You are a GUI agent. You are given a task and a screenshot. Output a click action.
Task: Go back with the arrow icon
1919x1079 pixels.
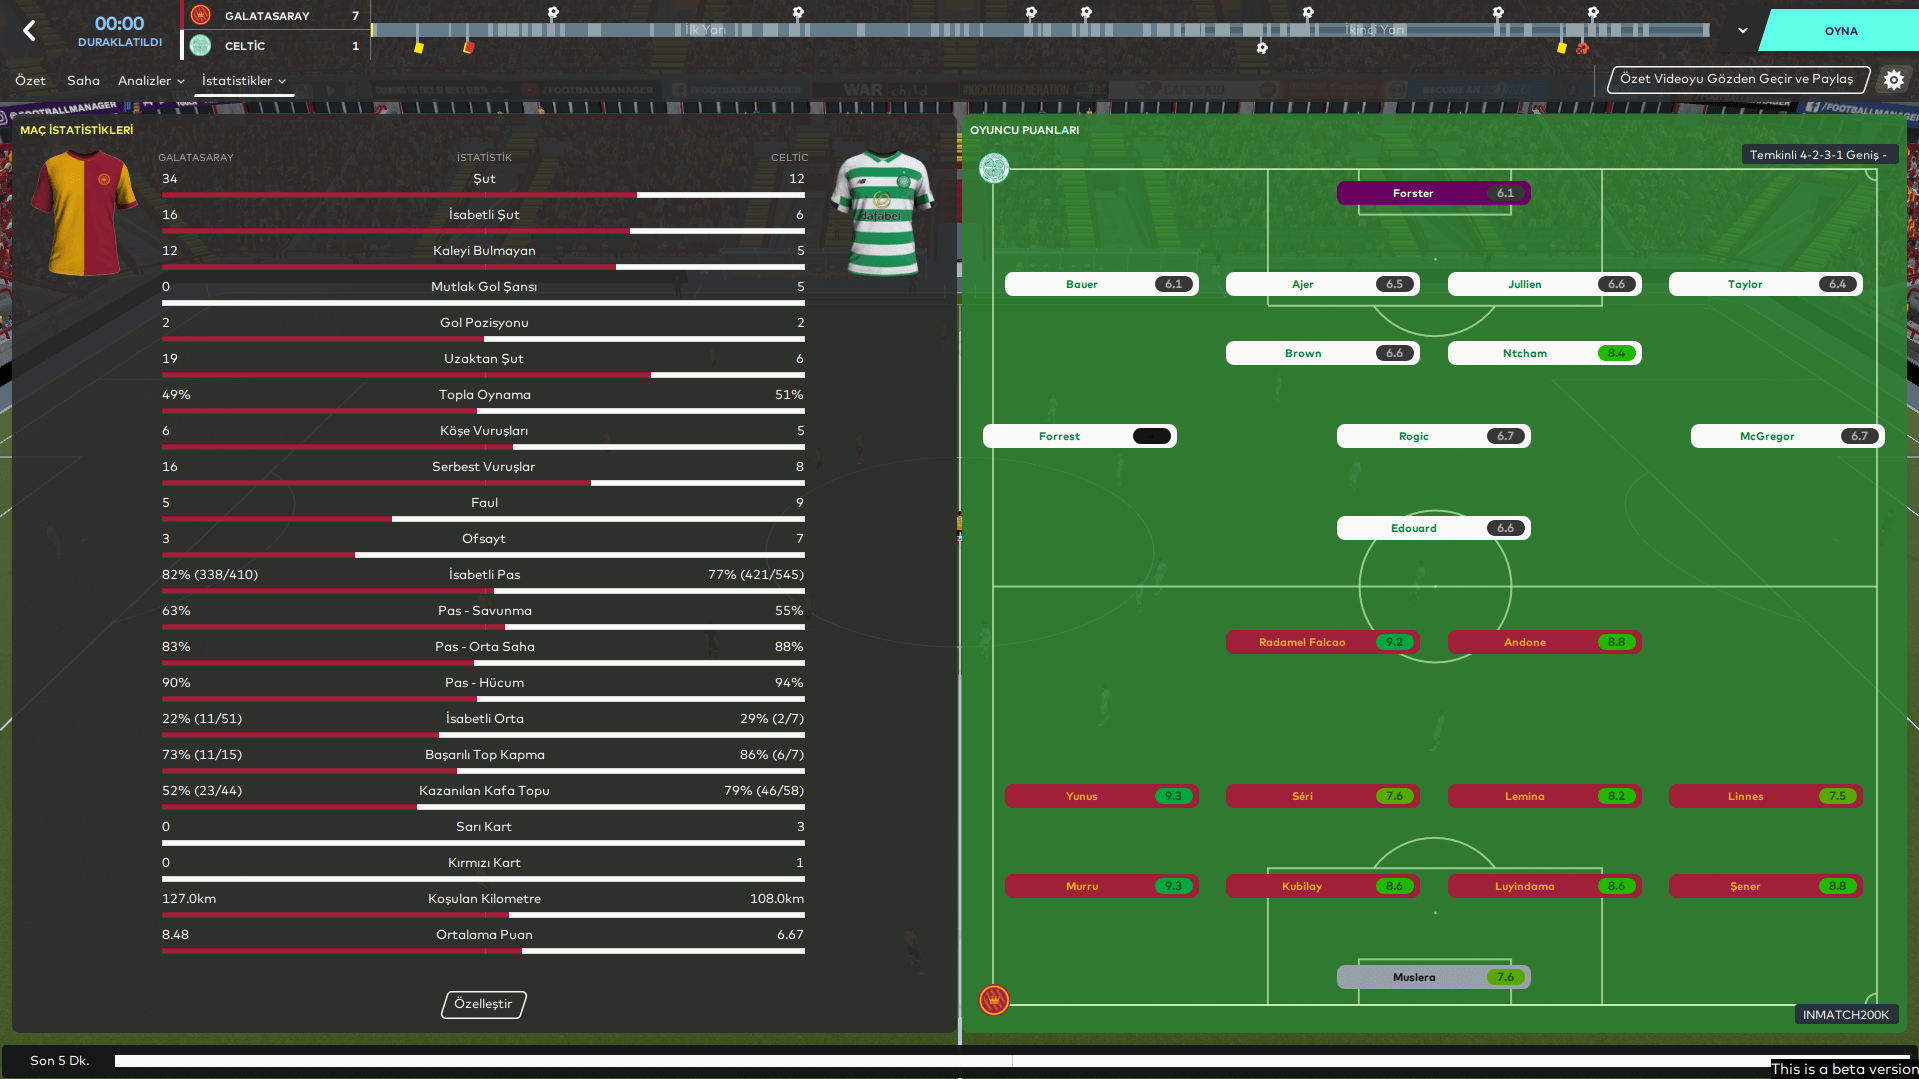29,31
